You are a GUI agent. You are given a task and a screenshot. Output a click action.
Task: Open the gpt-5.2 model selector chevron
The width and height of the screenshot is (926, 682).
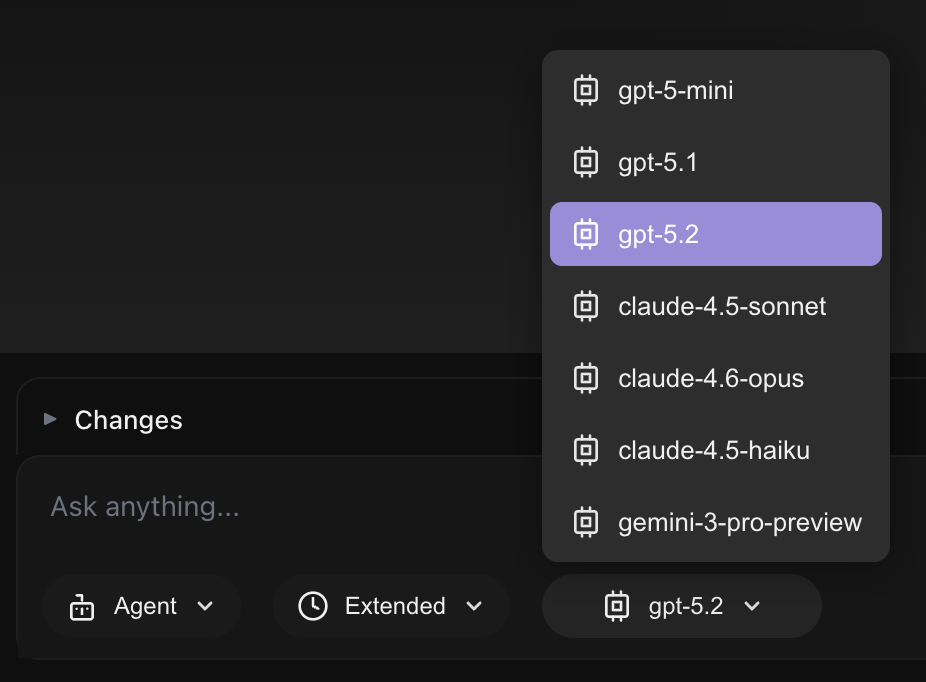[751, 606]
